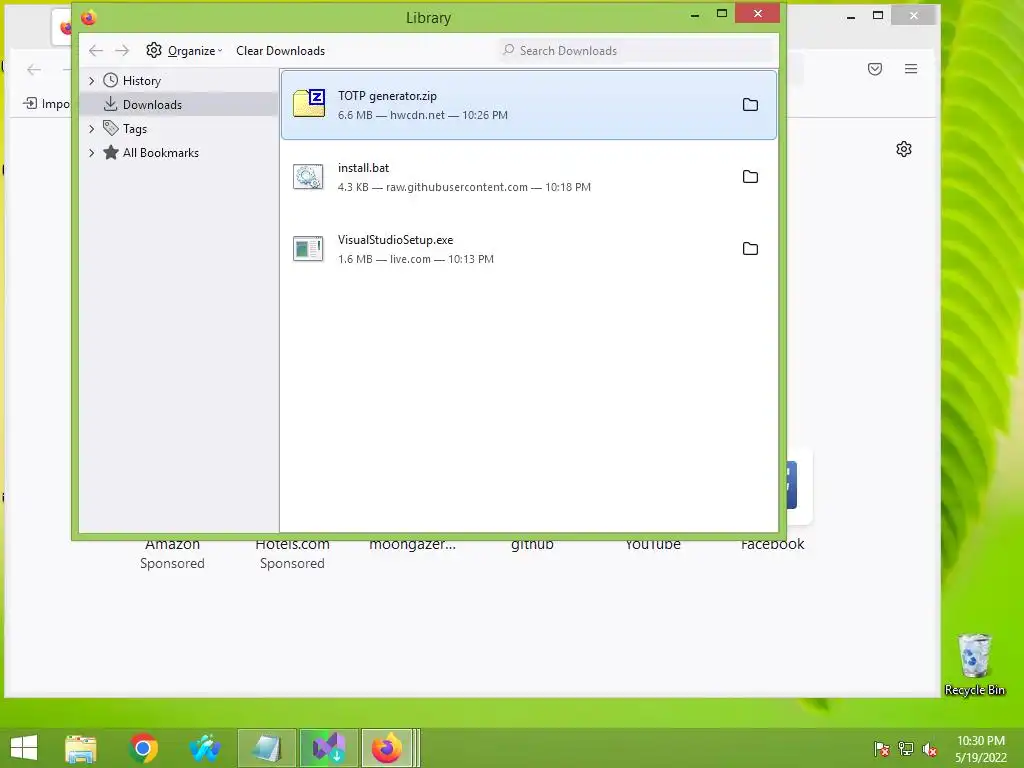Click the TOTP generator.zip file icon
Screen dimensions: 1024x768
click(309, 103)
